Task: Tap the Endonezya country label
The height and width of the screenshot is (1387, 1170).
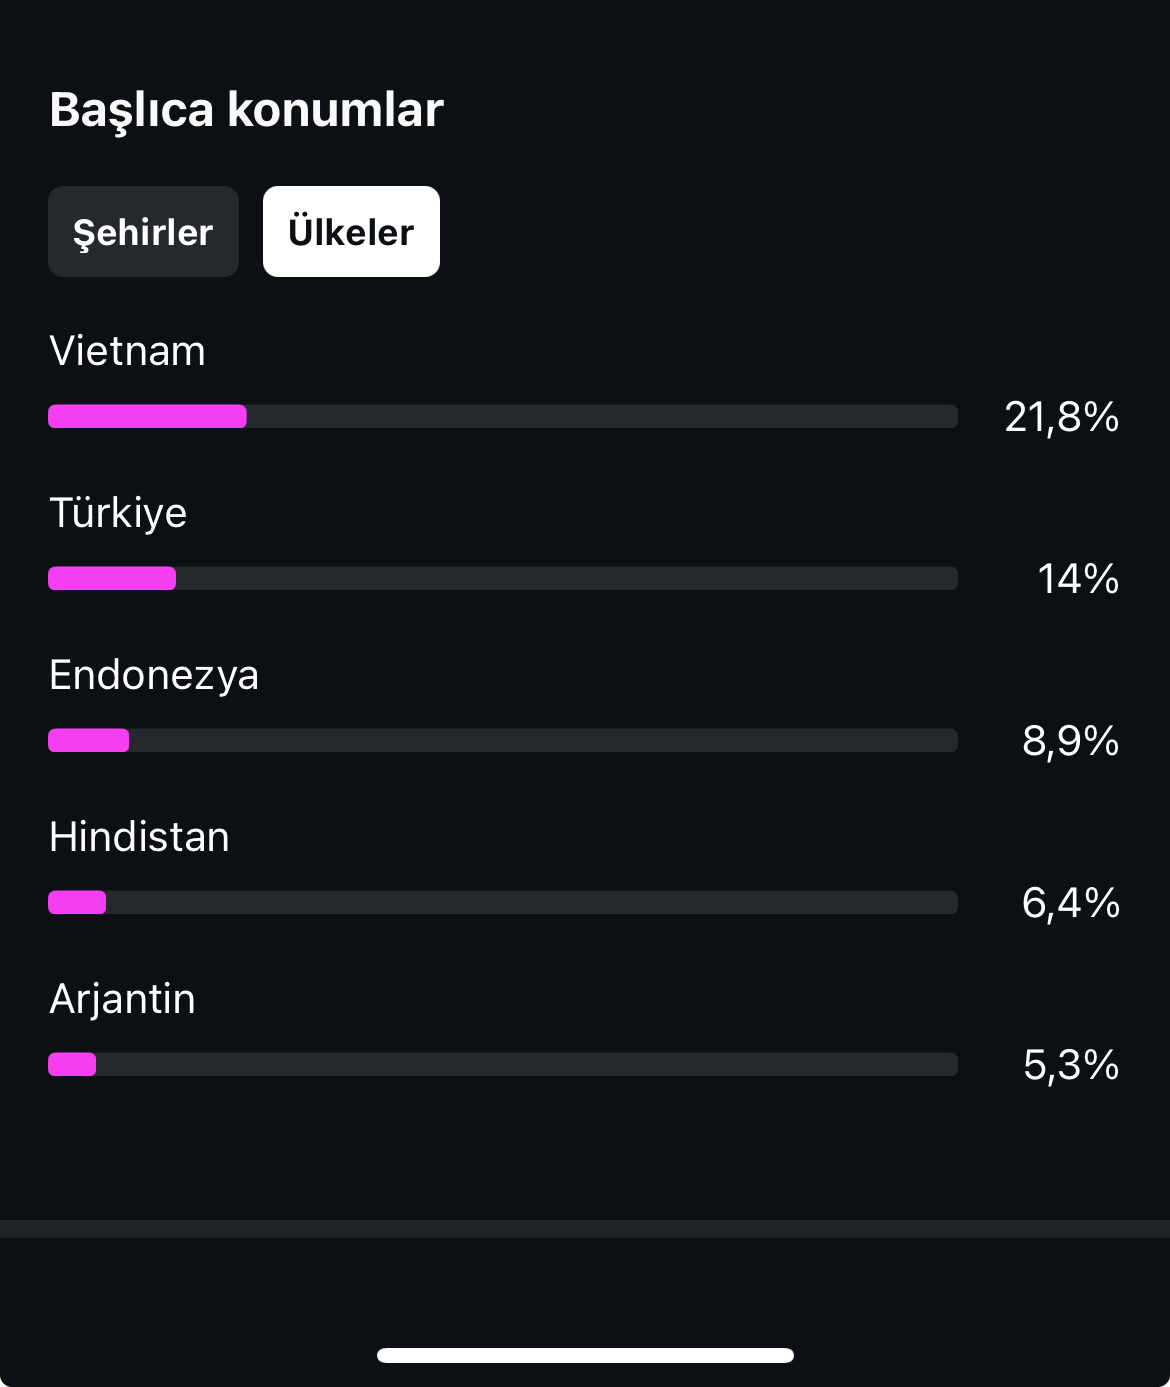Action: [x=154, y=675]
